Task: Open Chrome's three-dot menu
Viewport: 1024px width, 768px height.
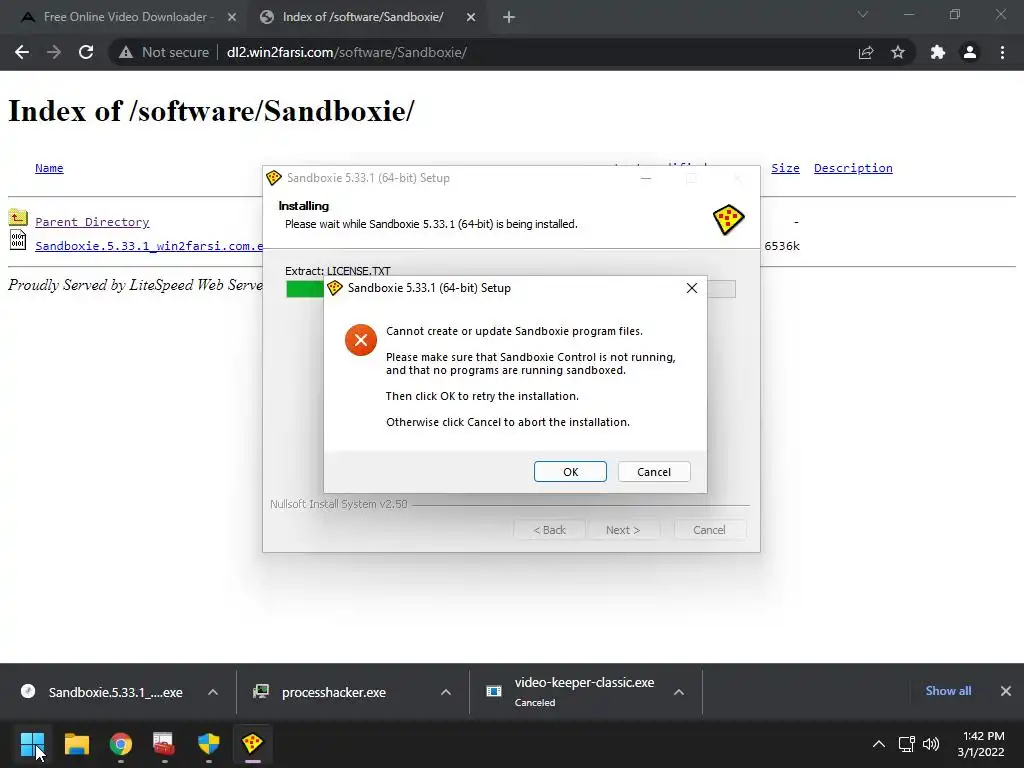Action: pyautogui.click(x=1002, y=52)
